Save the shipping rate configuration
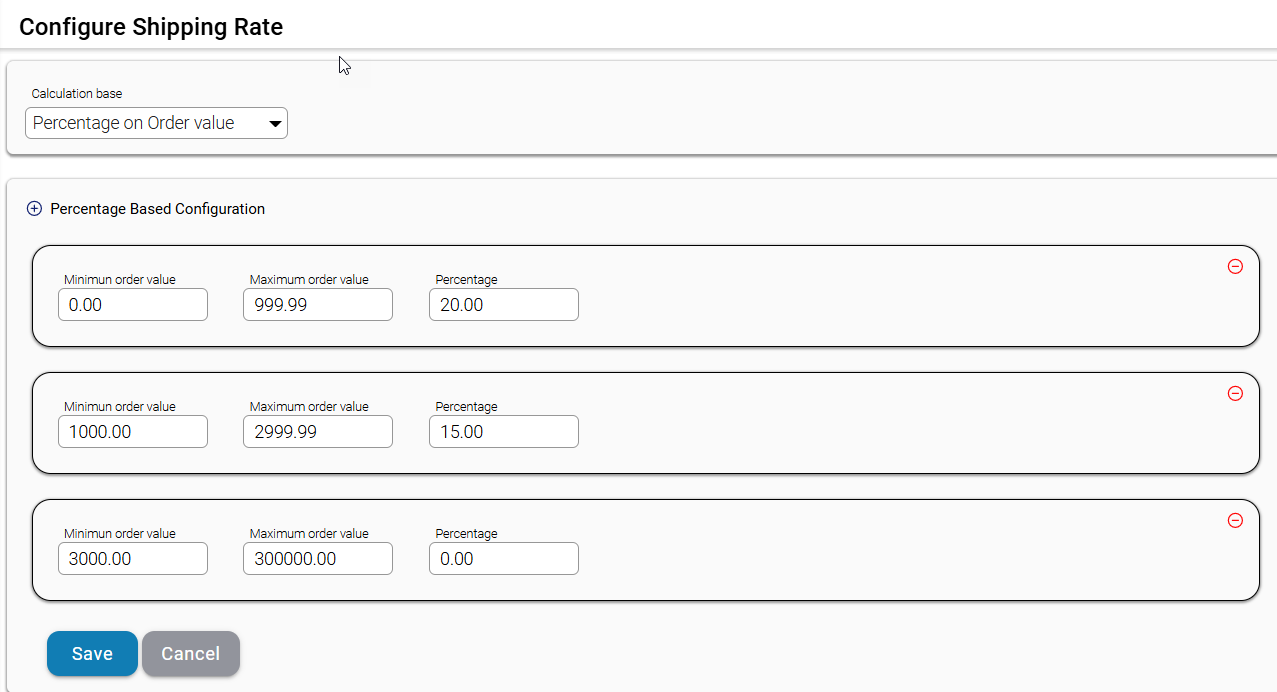The width and height of the screenshot is (1277, 692). point(92,654)
